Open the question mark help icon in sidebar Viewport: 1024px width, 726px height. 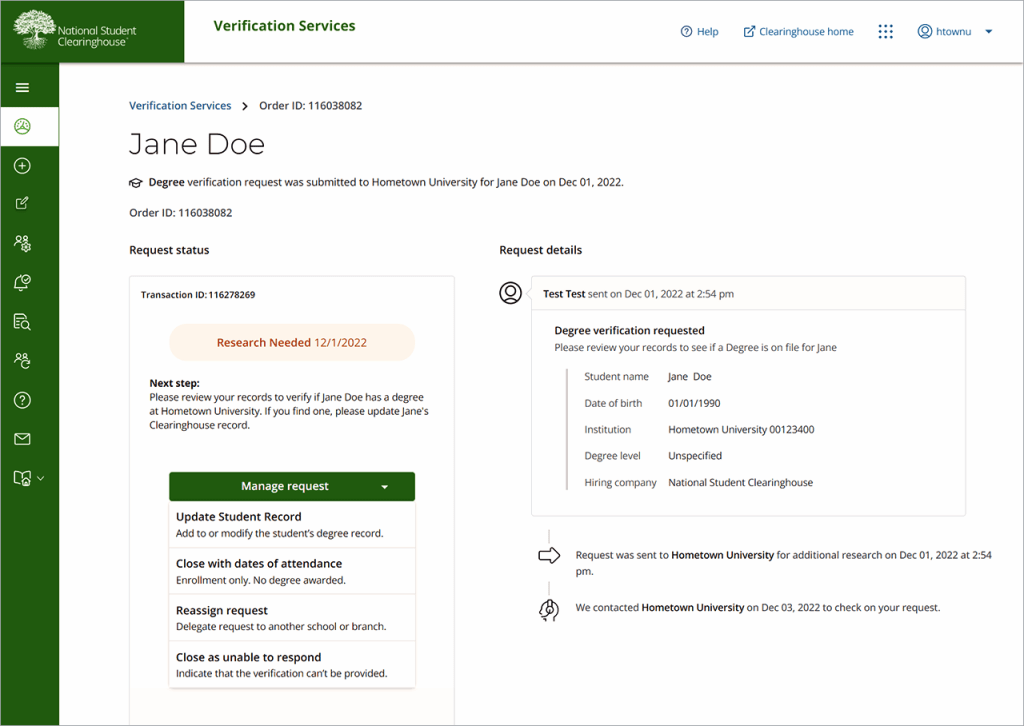(22, 400)
